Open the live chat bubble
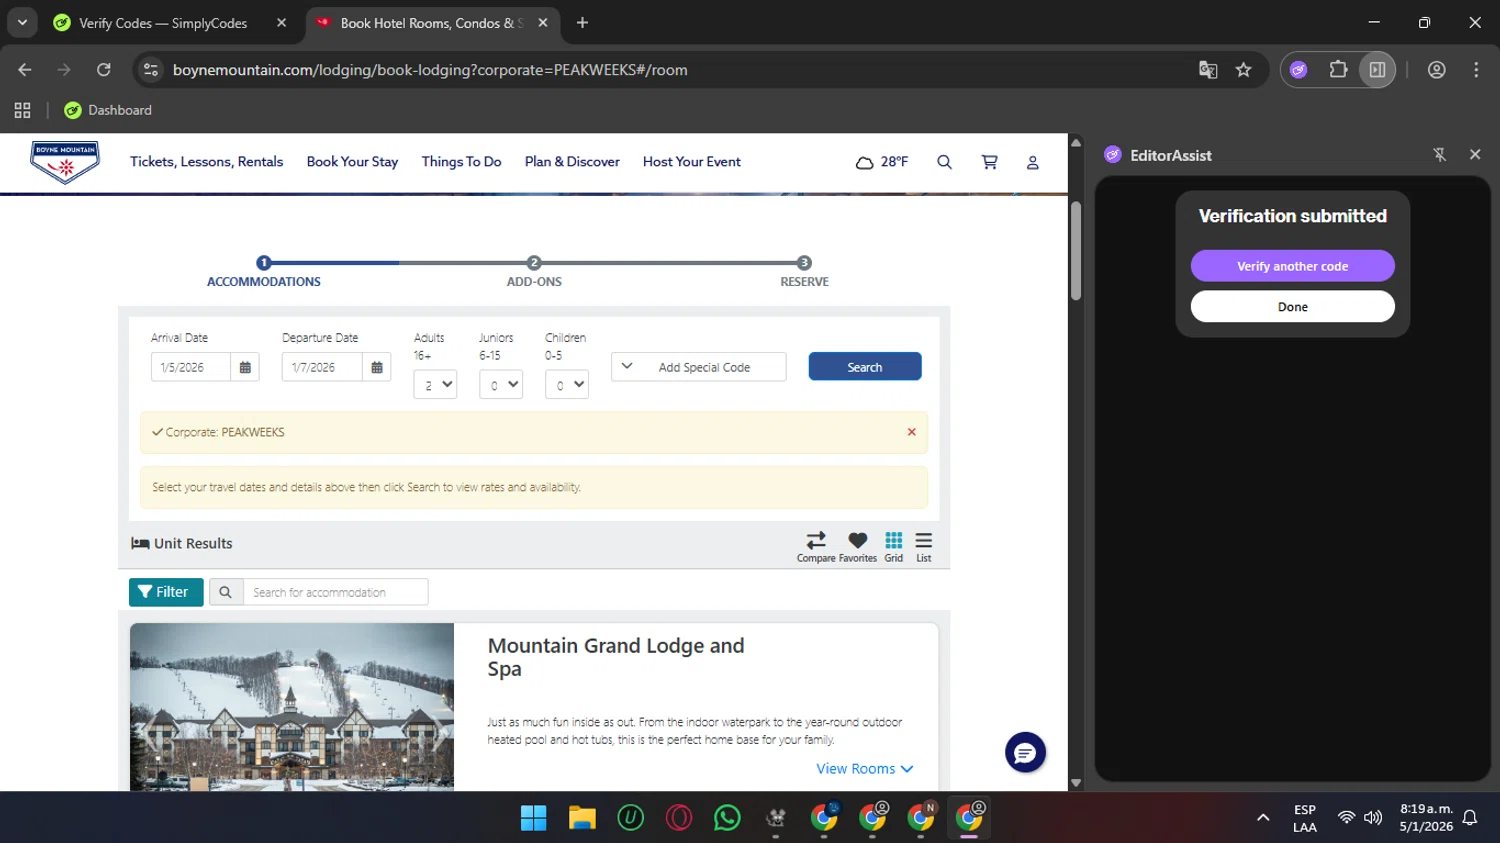The image size is (1500, 843). (1025, 753)
